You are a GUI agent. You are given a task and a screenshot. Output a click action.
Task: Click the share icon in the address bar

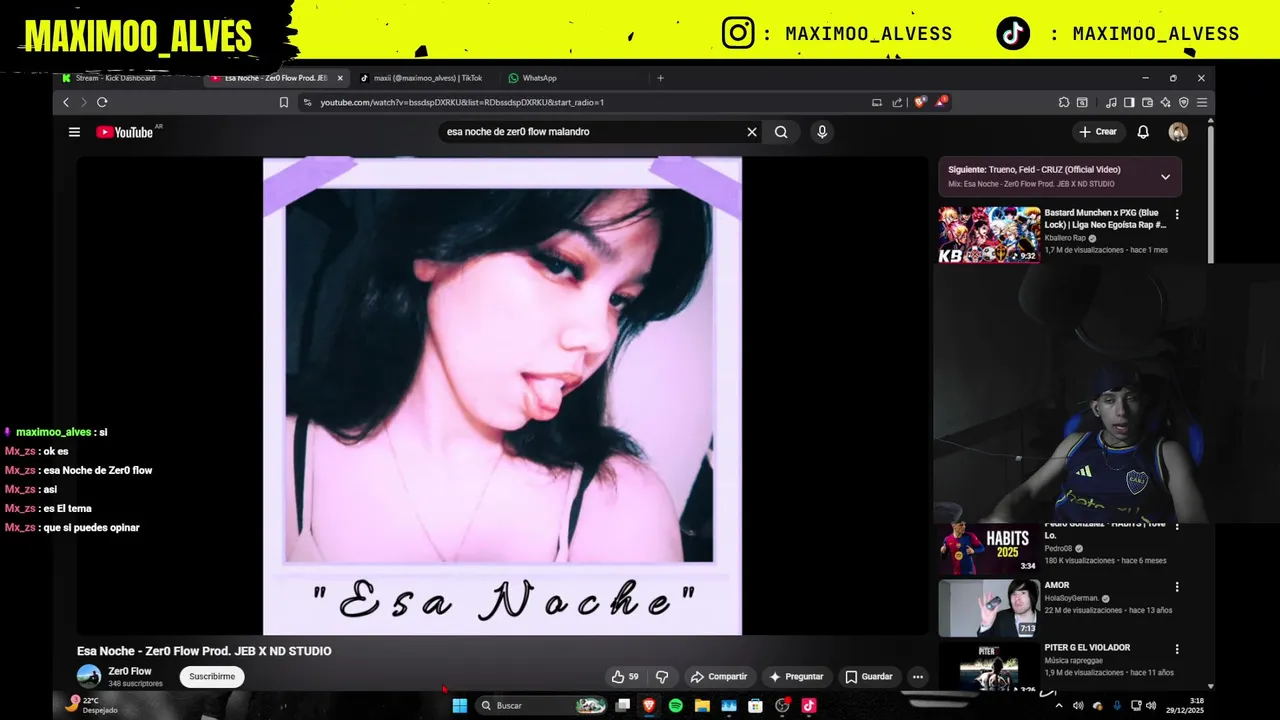tap(897, 102)
